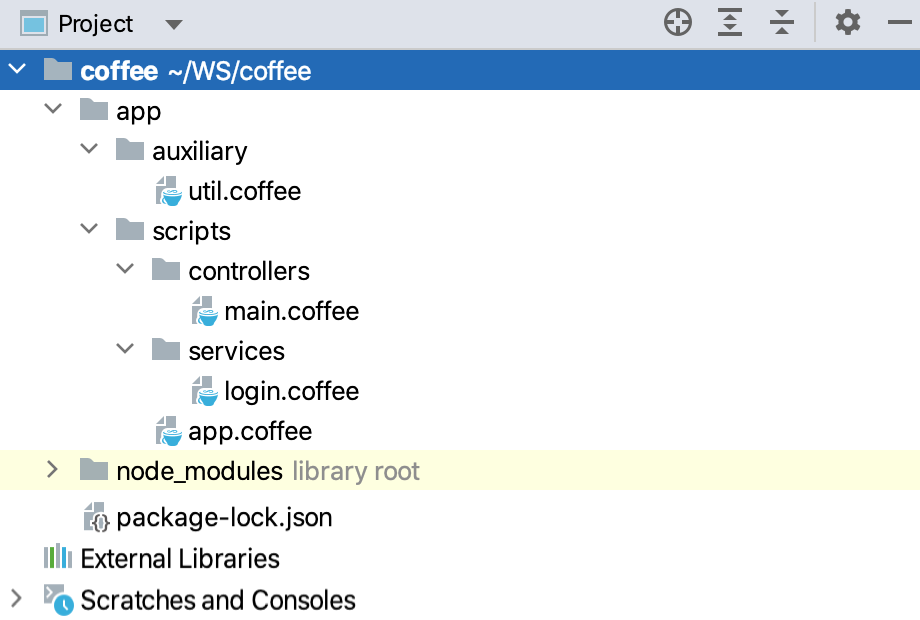The width and height of the screenshot is (920, 620).
Task: Select the services folder
Action: pos(237,351)
